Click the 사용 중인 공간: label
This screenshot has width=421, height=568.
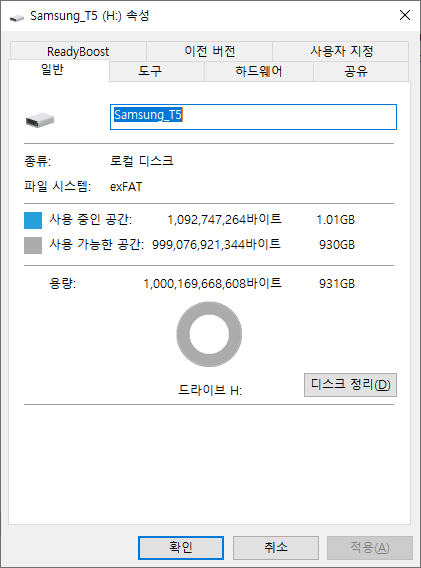click(x=91, y=220)
